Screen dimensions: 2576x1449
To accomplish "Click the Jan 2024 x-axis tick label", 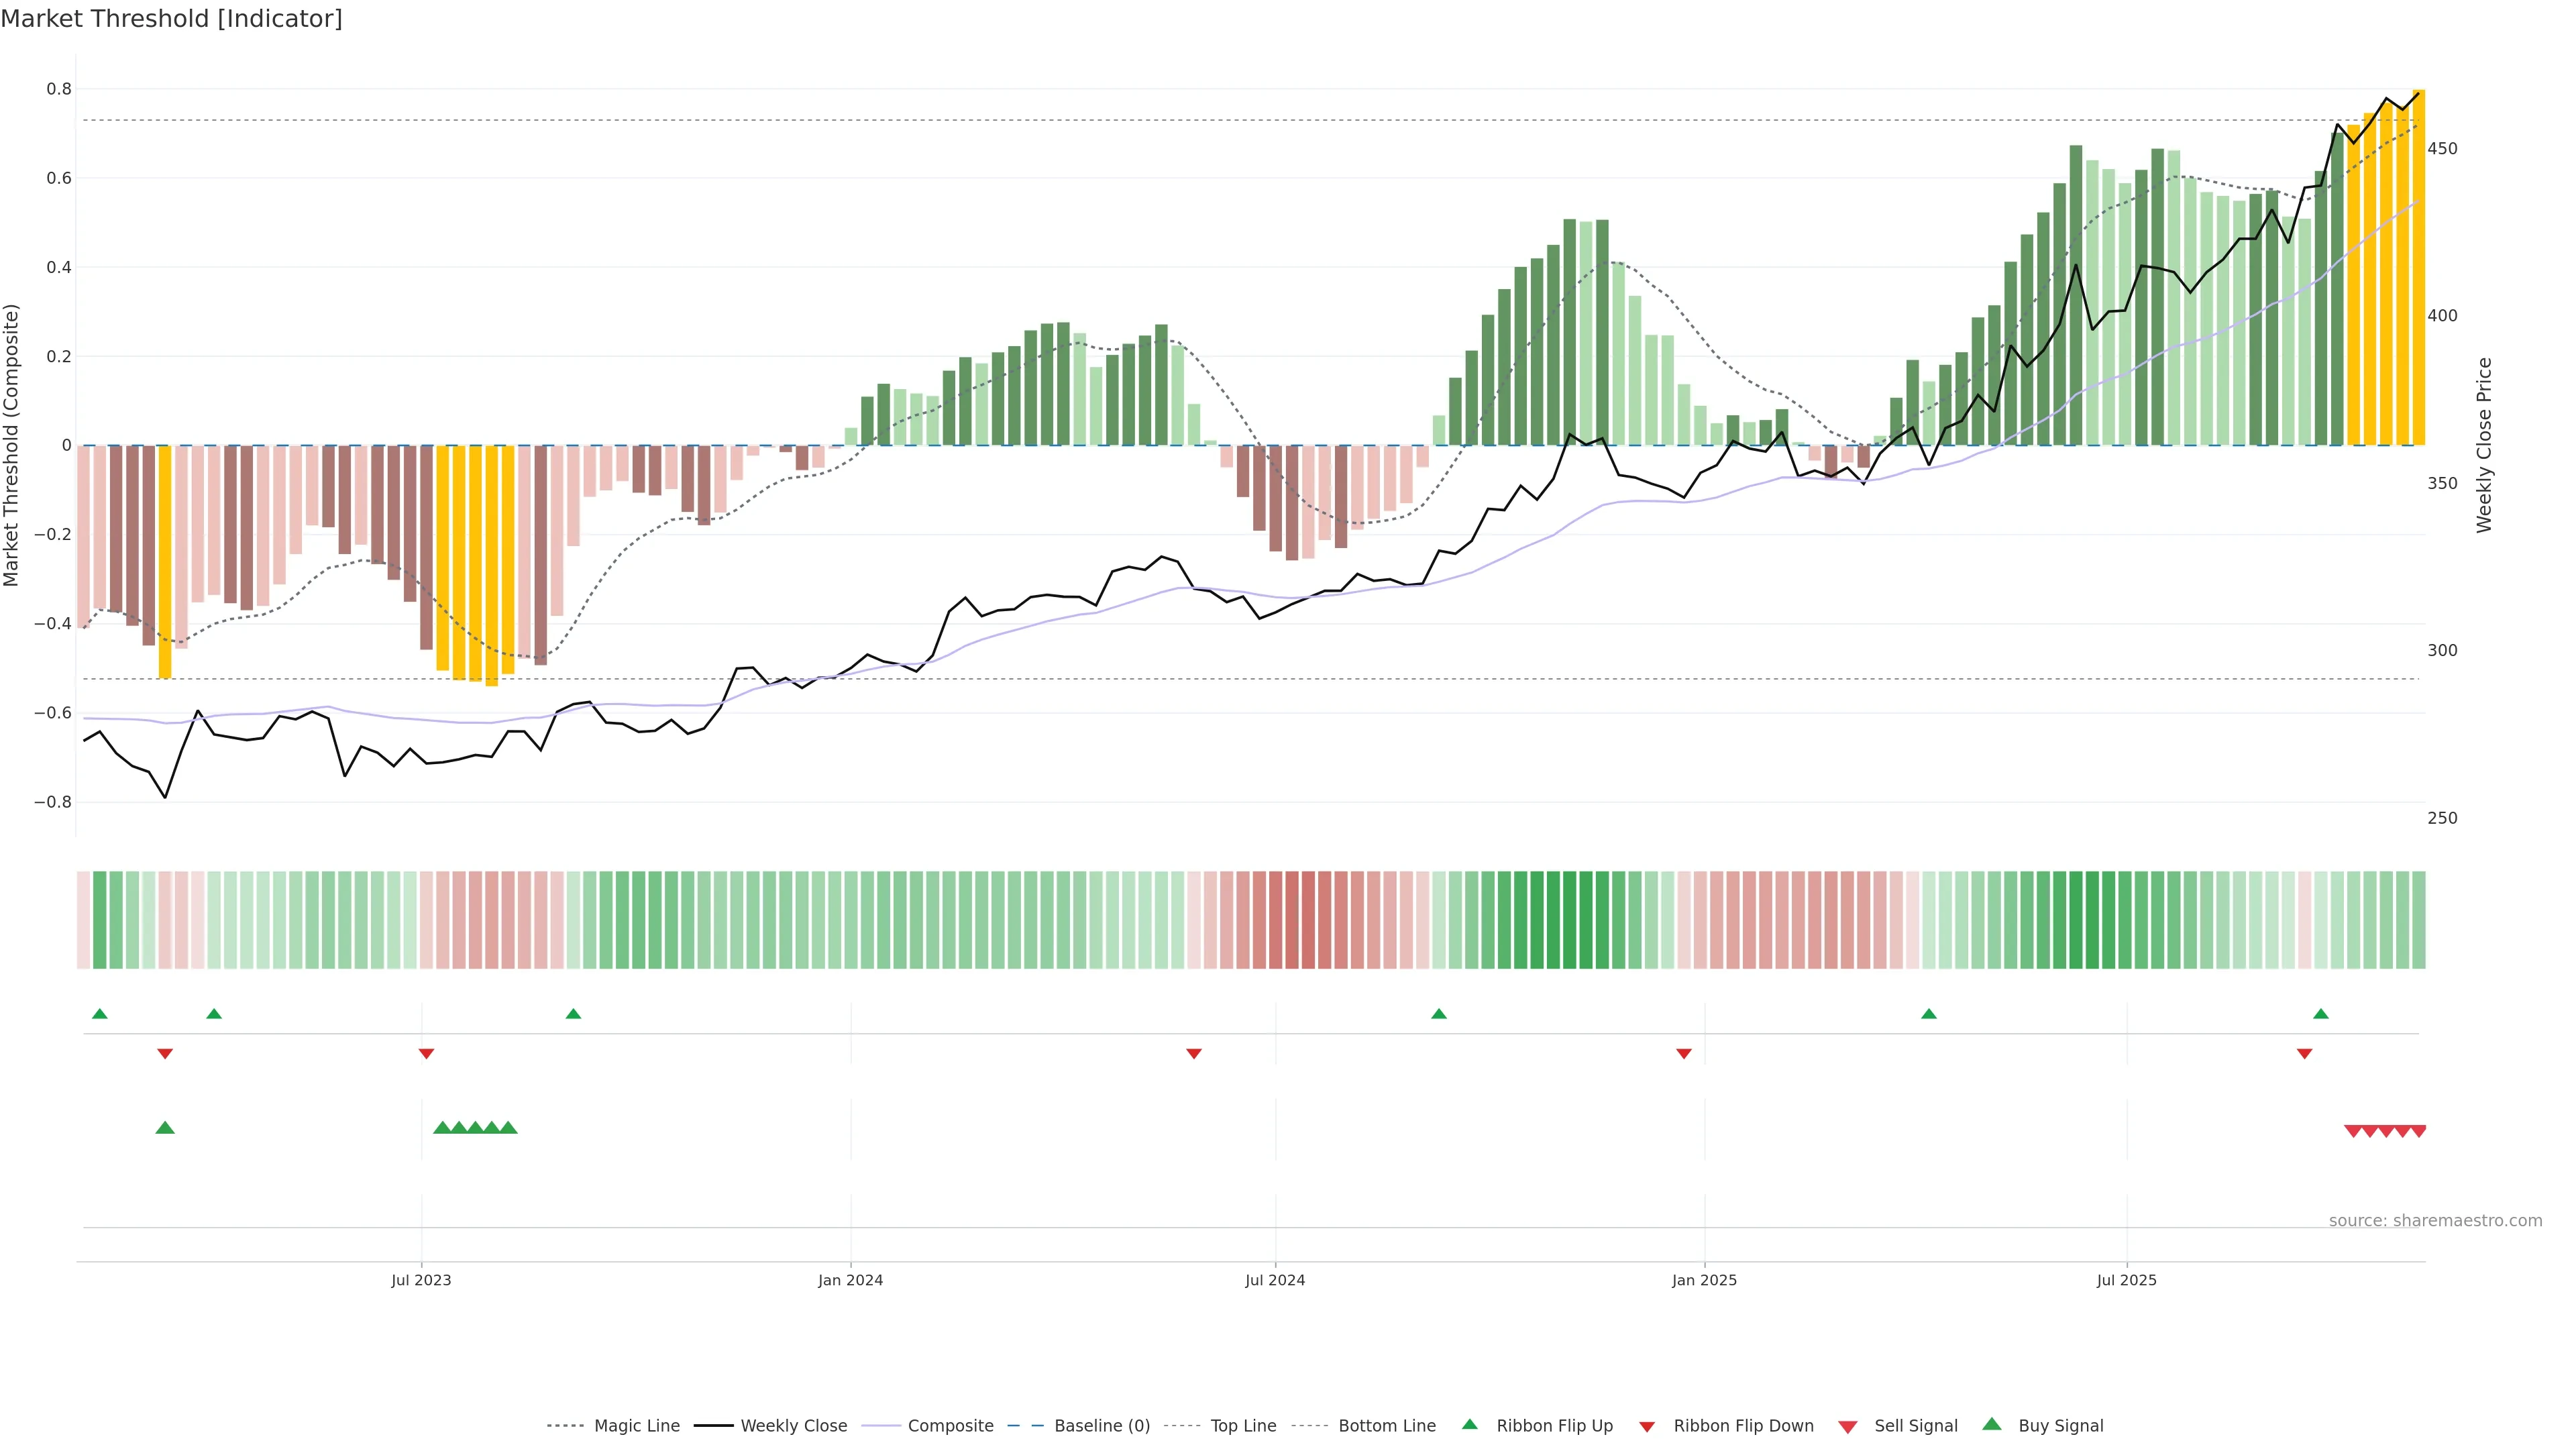I will (850, 1280).
